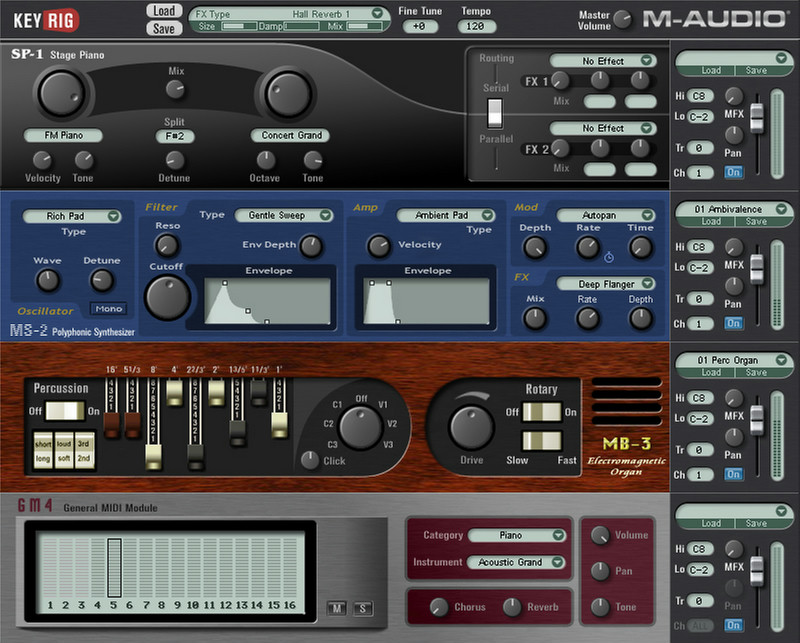
Task: Open the Gentle Sweep filter type dropdown
Action: pyautogui.click(x=324, y=215)
